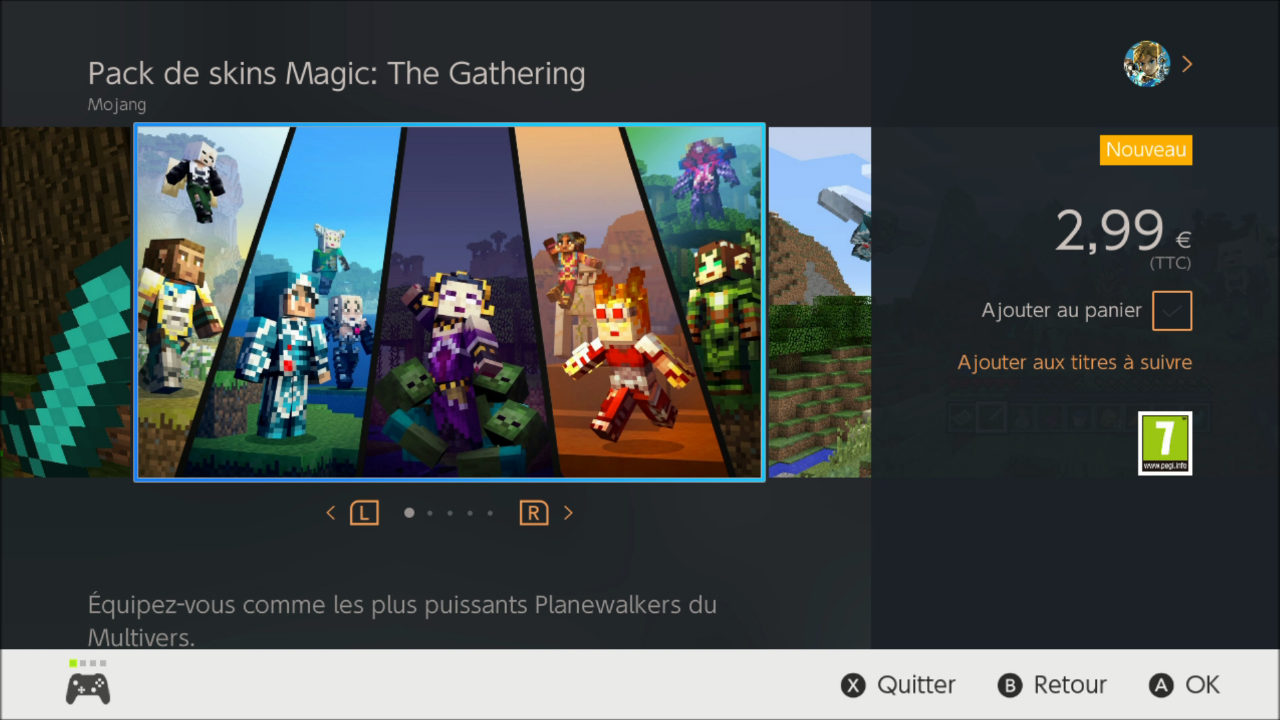Jump to the last carousel page dot
This screenshot has width=1280, height=720.
pos(490,513)
